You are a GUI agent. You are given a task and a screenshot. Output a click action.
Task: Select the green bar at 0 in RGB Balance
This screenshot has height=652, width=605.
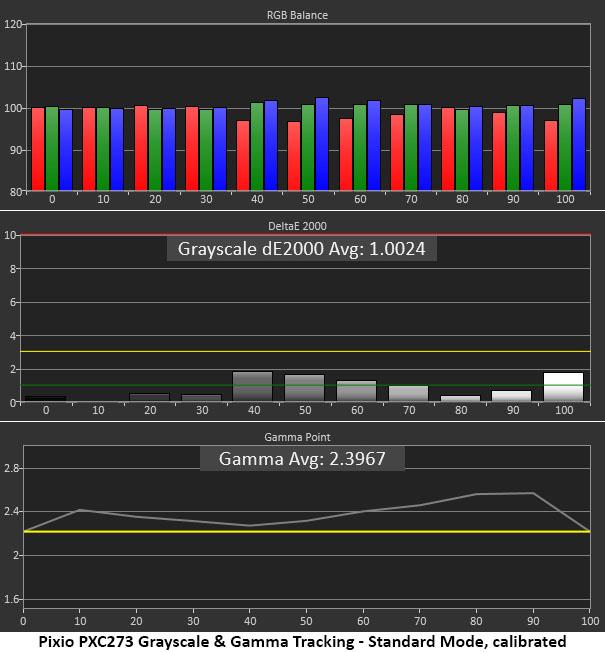(52, 149)
